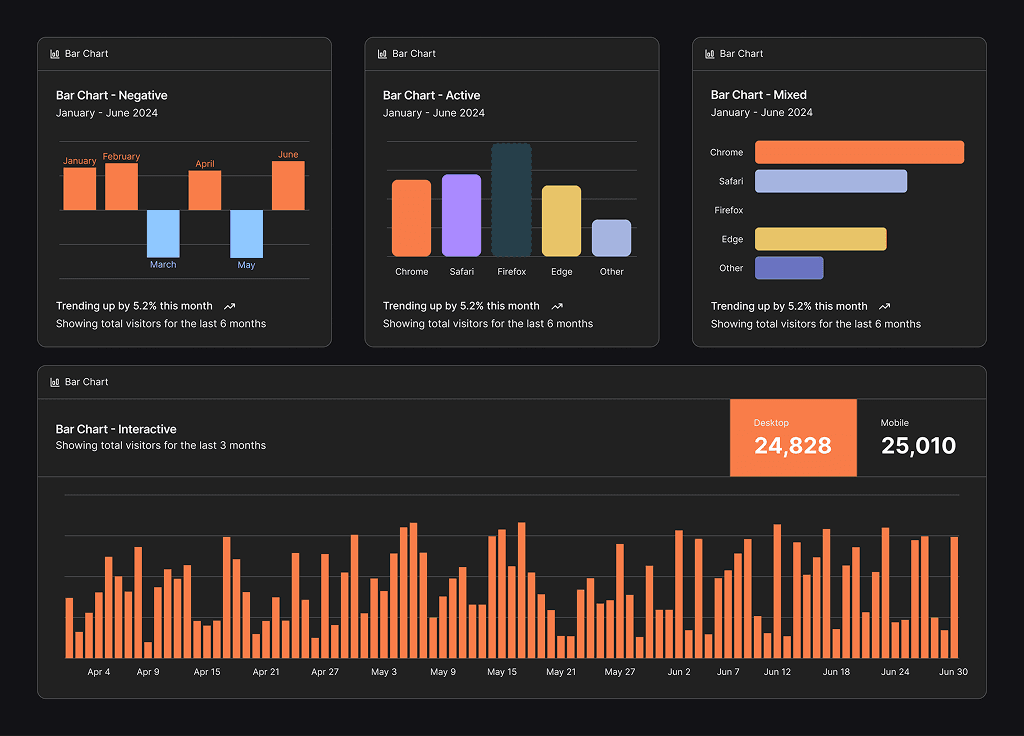
Task: Click the purple Safari bar in the Active chart
Action: pyautogui.click(x=461, y=215)
